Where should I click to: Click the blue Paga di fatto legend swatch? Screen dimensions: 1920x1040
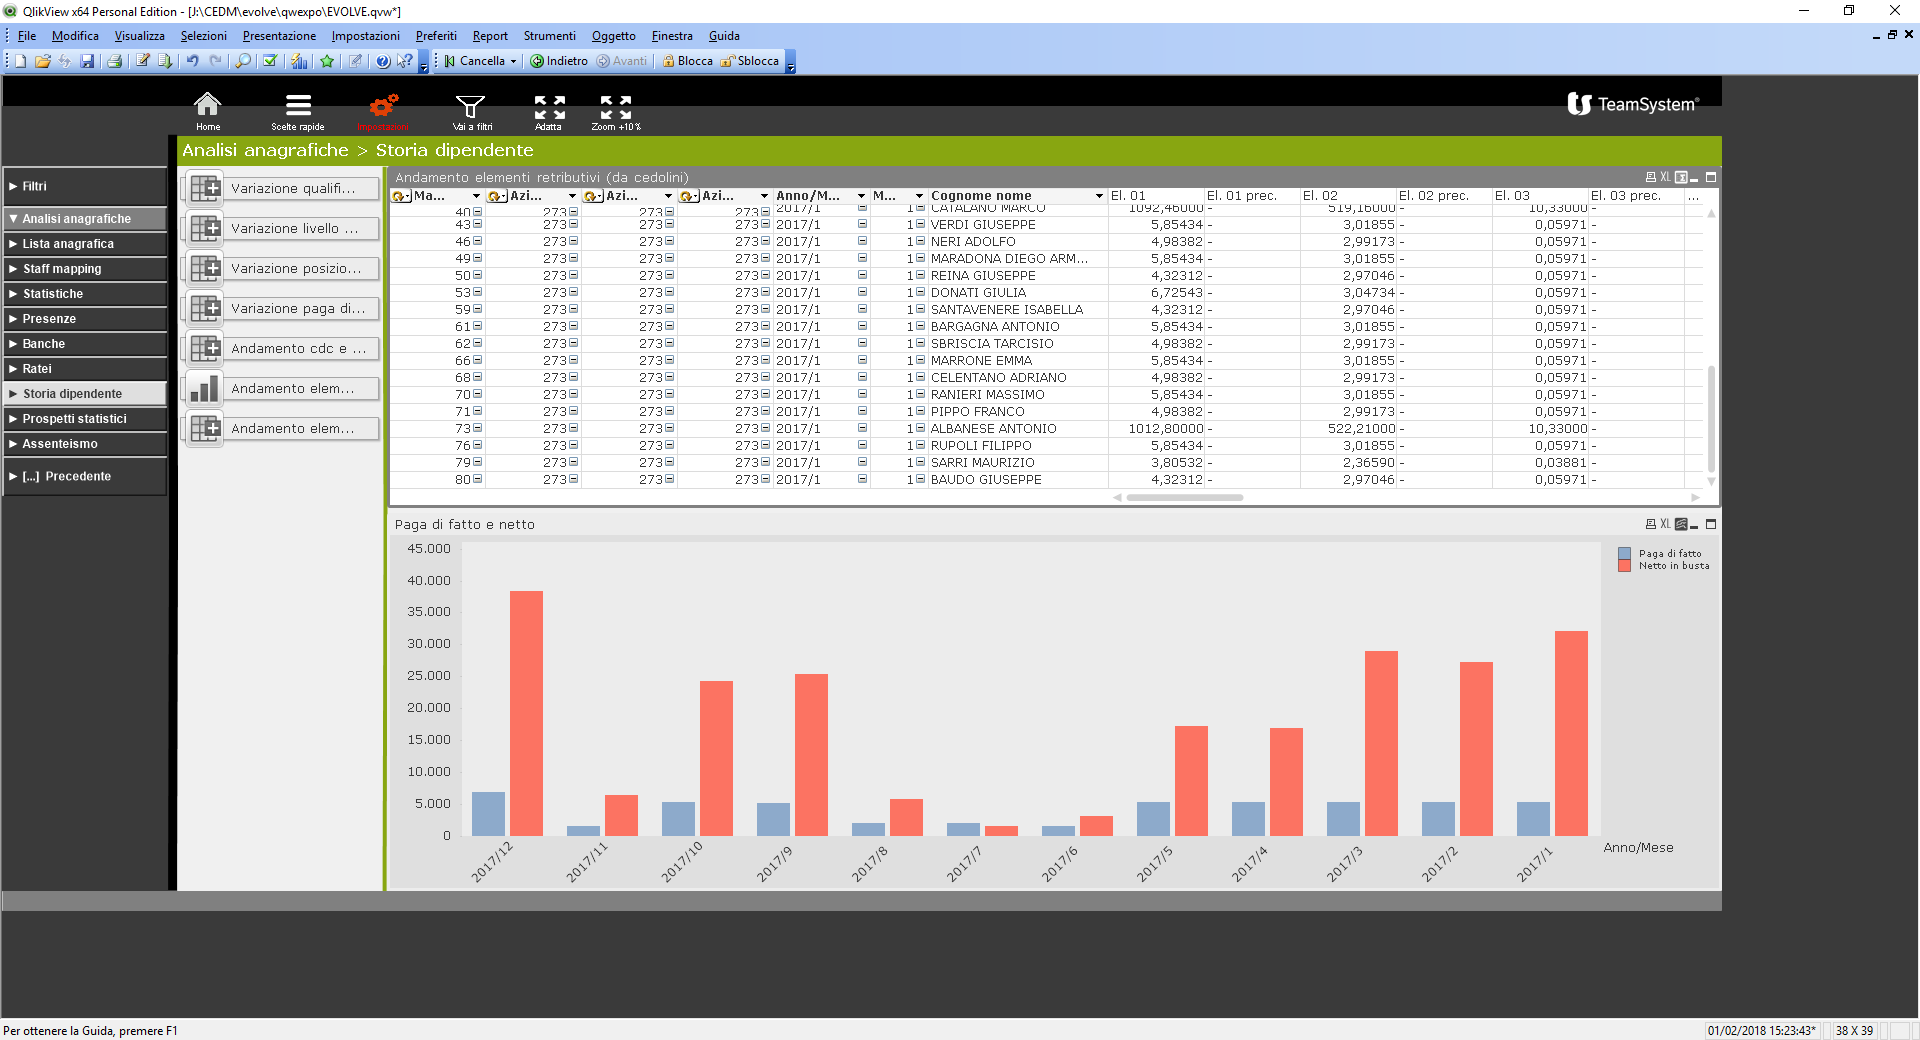1624,553
